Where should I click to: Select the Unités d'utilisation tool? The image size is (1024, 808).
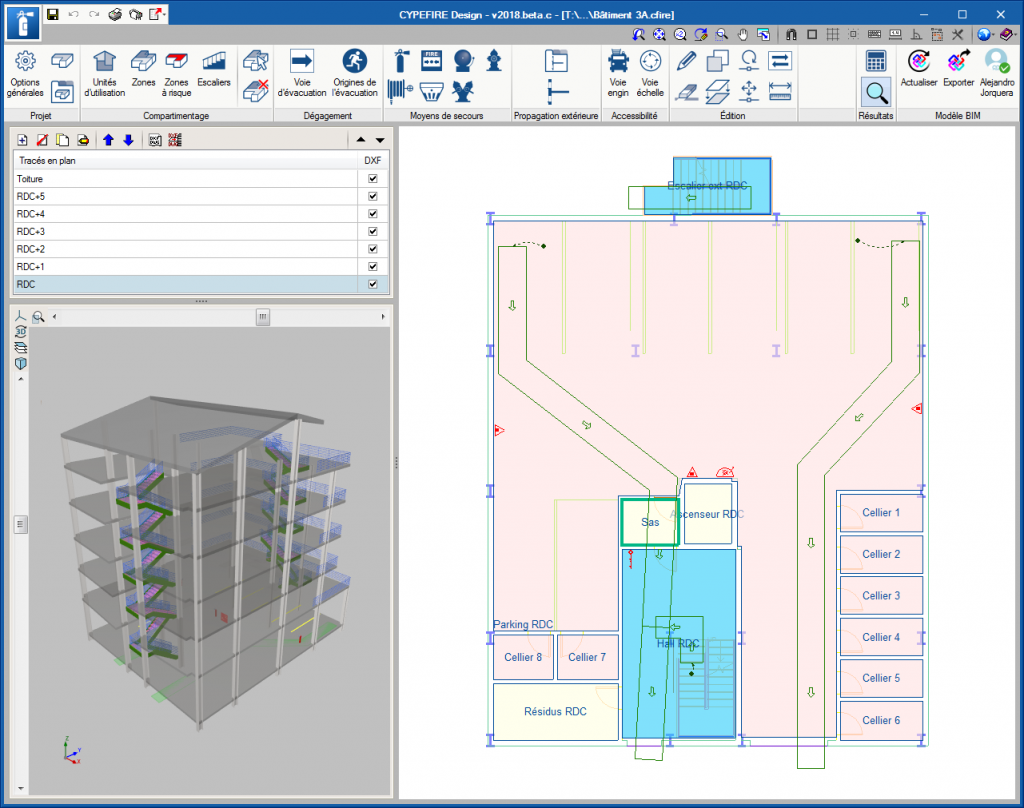tap(104, 70)
